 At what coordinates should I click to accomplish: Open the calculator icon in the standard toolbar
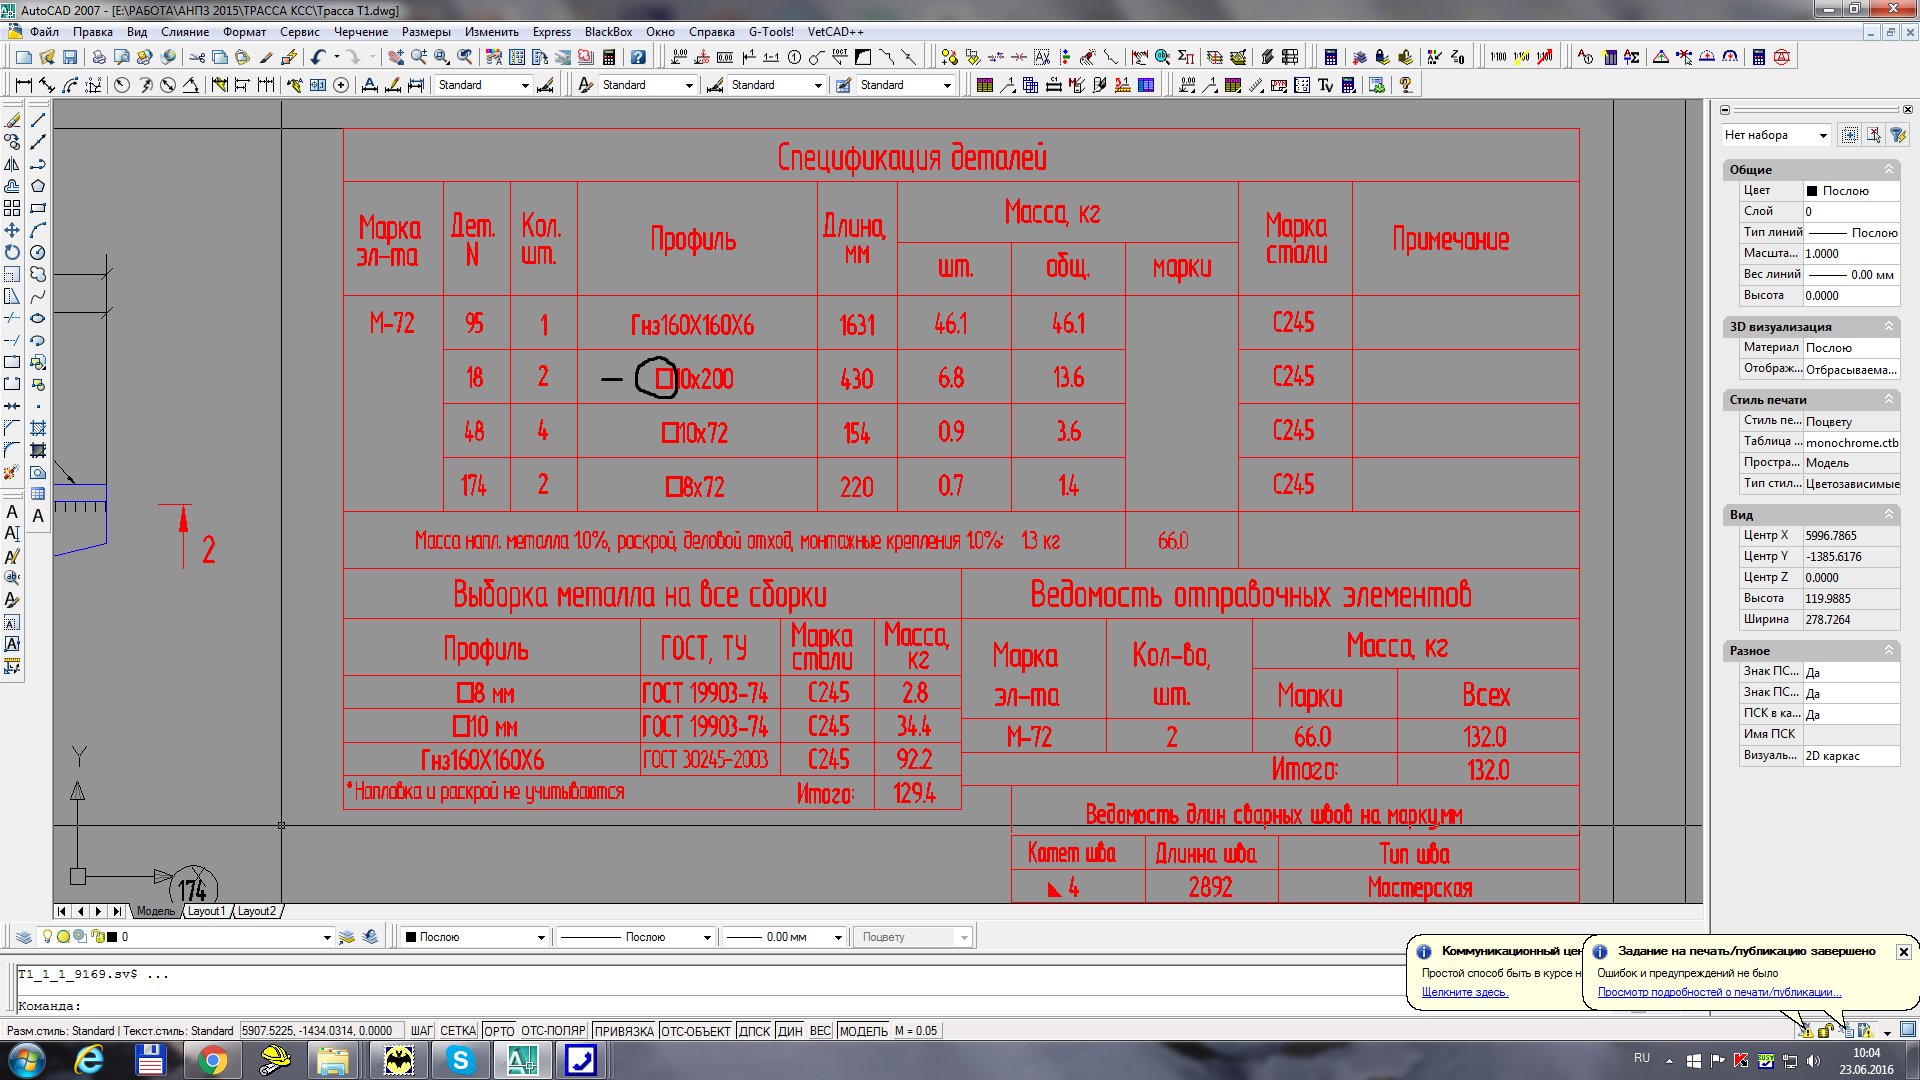(609, 57)
